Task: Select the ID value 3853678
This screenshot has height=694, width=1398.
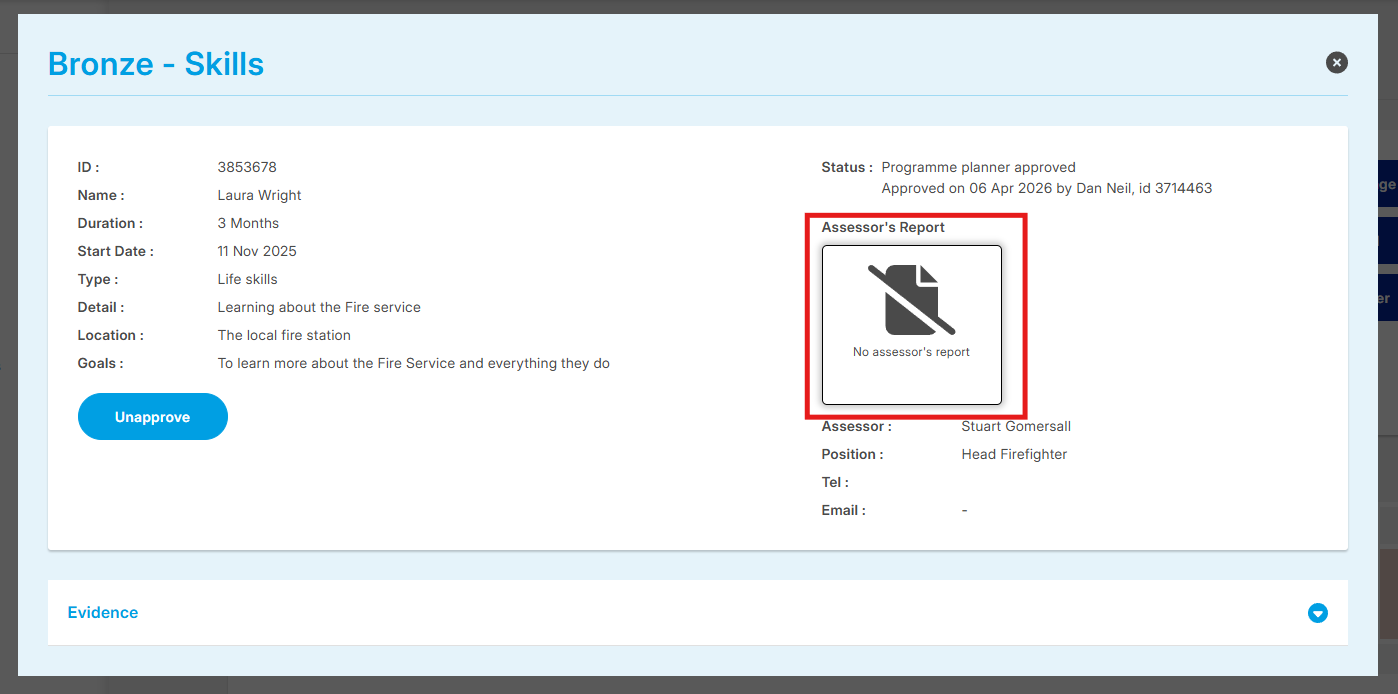Action: tap(247, 167)
